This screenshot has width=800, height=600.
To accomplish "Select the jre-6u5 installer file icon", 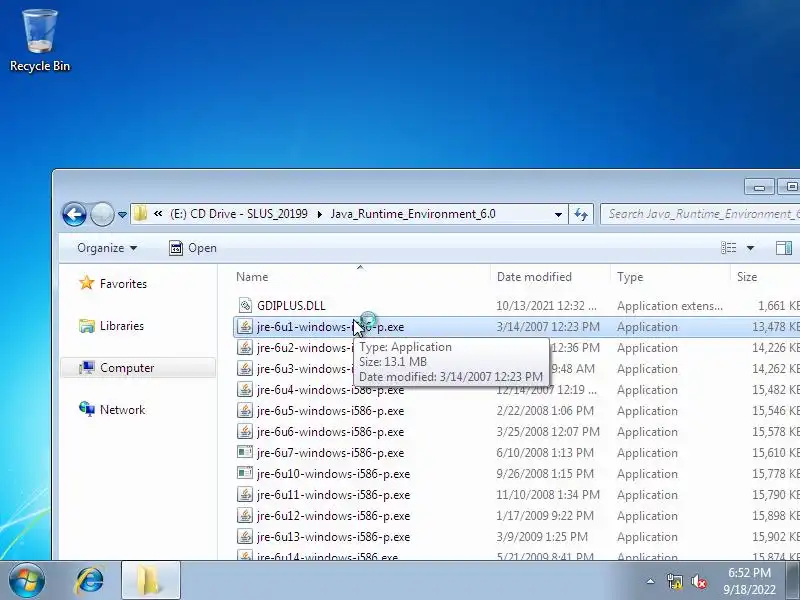I will coord(245,411).
